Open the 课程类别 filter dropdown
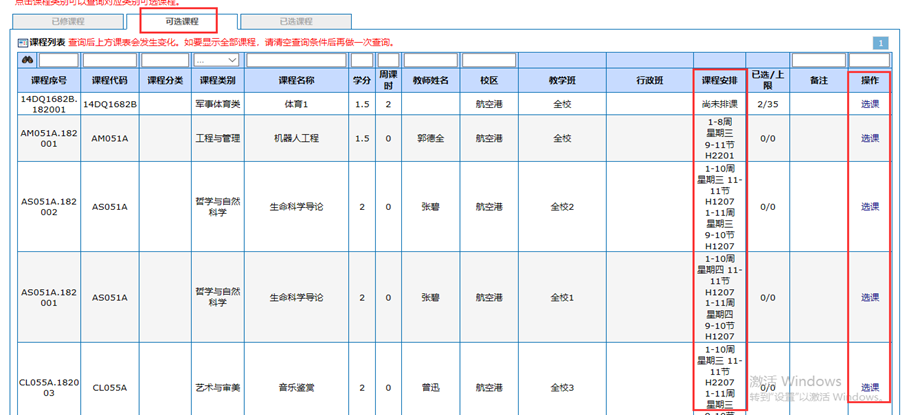The height and width of the screenshot is (415, 911). (218, 61)
